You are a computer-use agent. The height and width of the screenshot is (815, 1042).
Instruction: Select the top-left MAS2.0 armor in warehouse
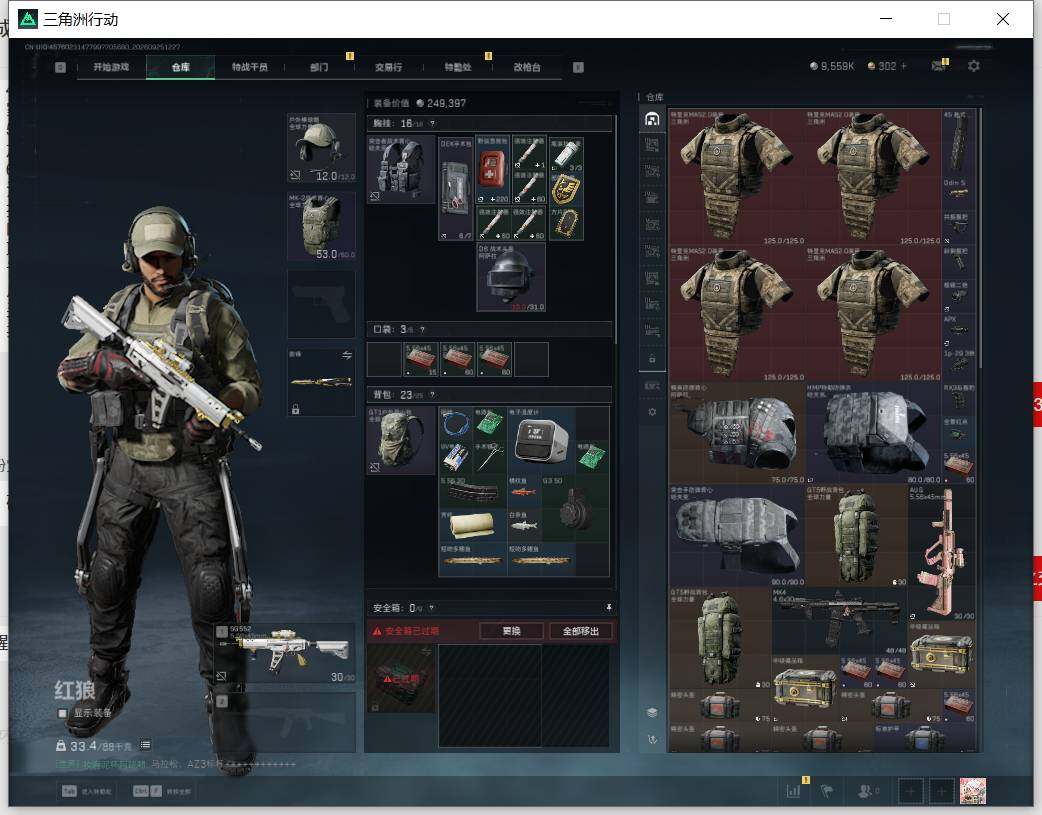click(x=737, y=177)
